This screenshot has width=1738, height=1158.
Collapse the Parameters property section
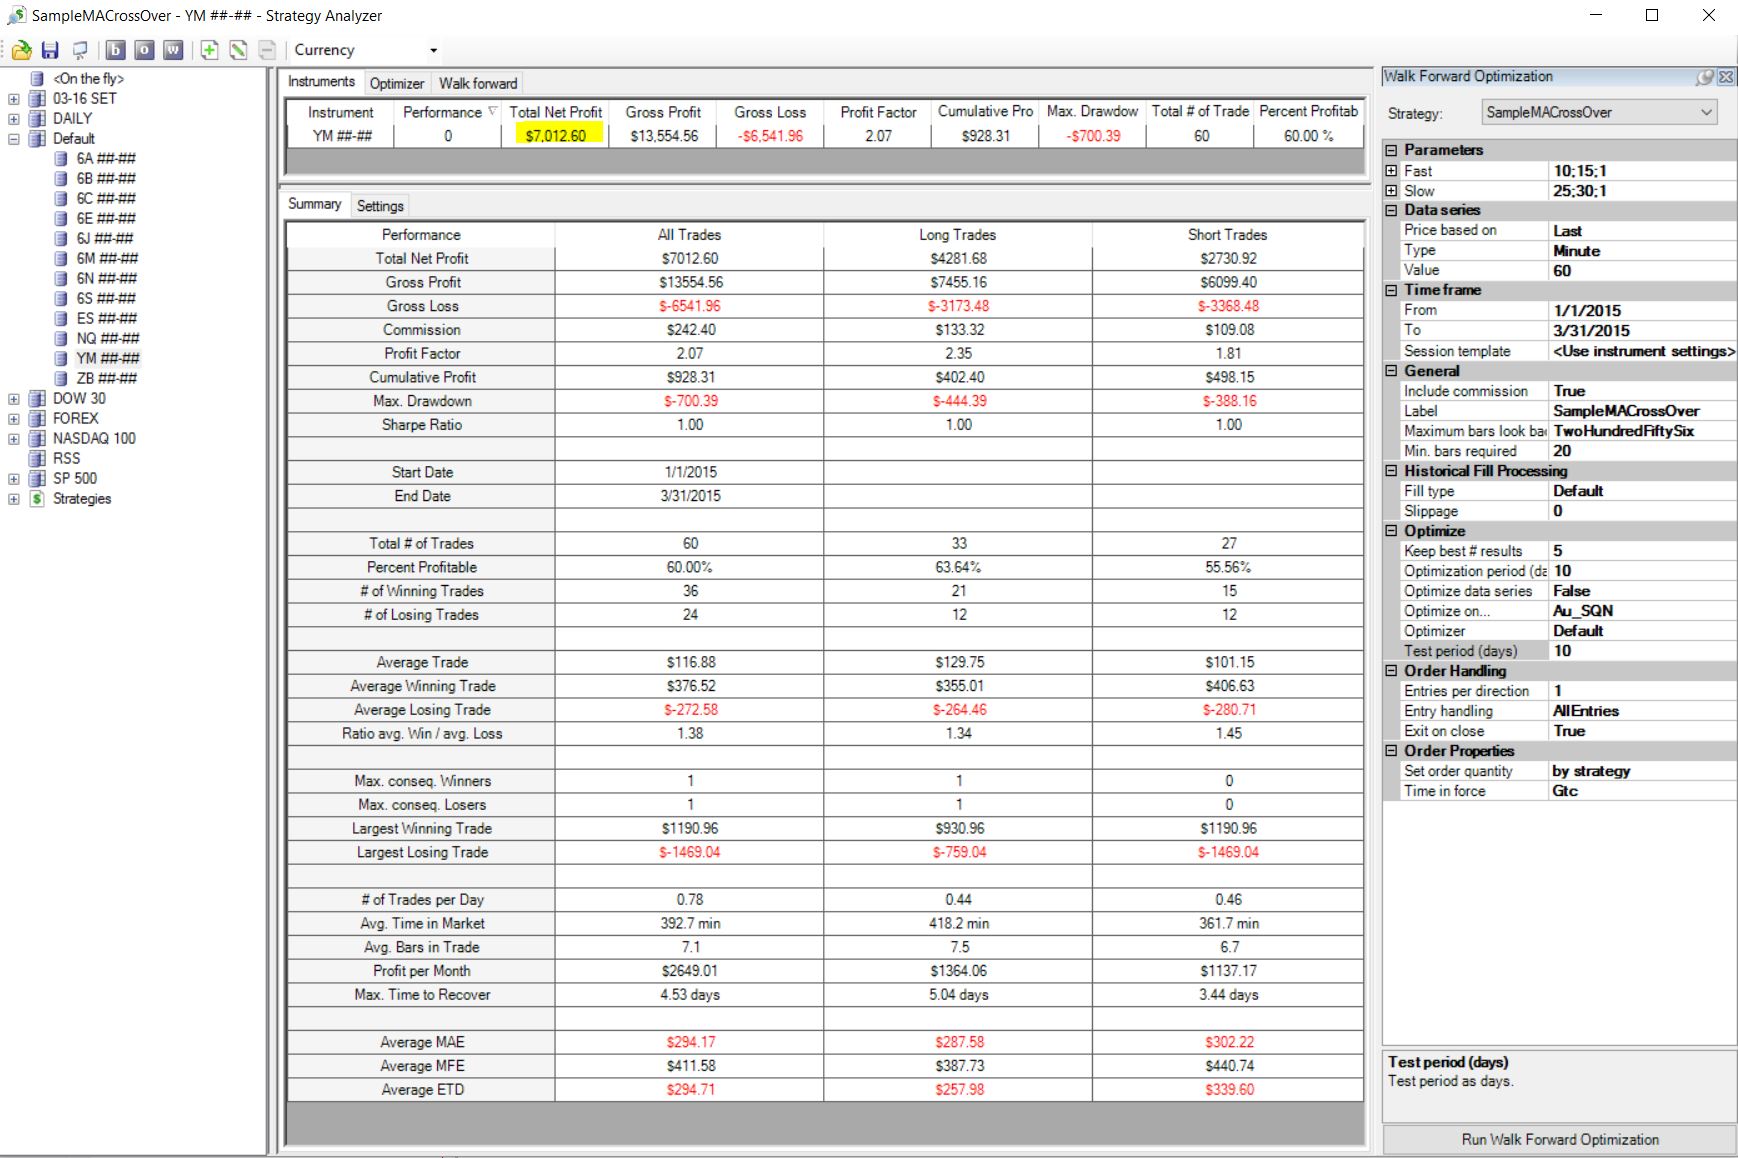pyautogui.click(x=1391, y=150)
